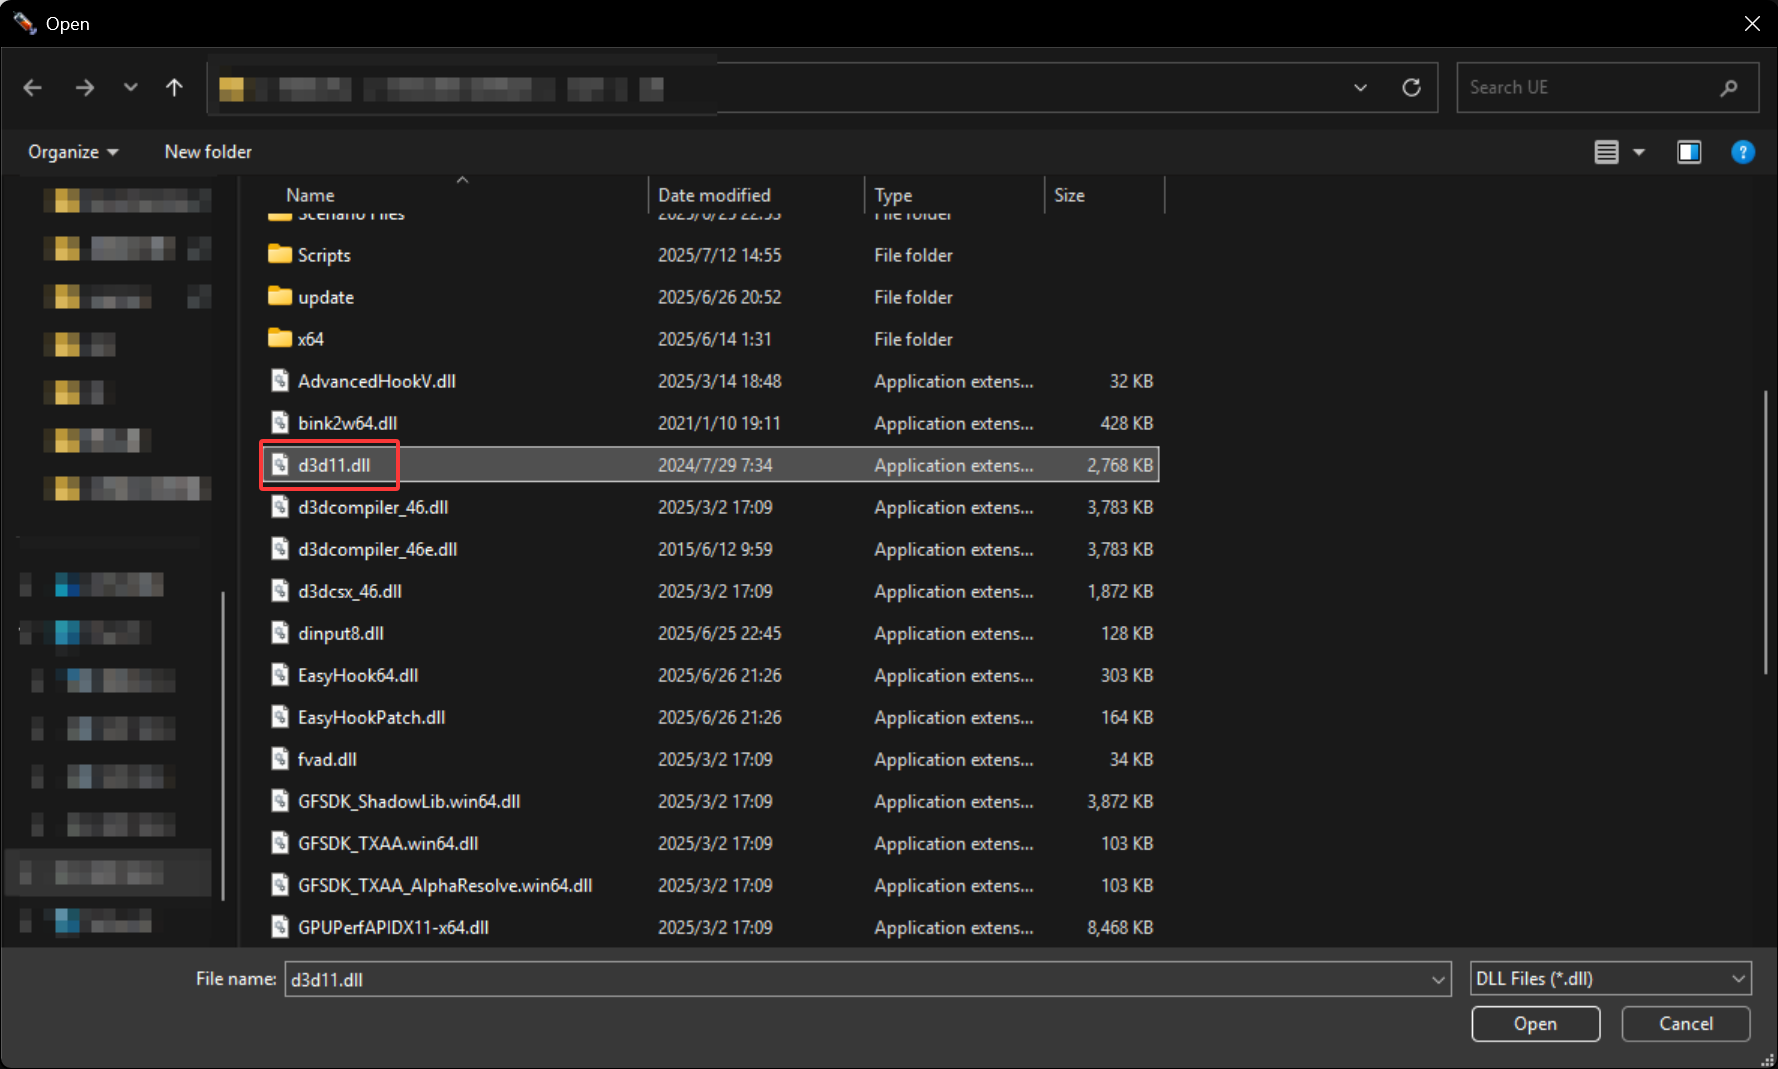Expand the view options arrow
This screenshot has width=1778, height=1069.
[1639, 152]
